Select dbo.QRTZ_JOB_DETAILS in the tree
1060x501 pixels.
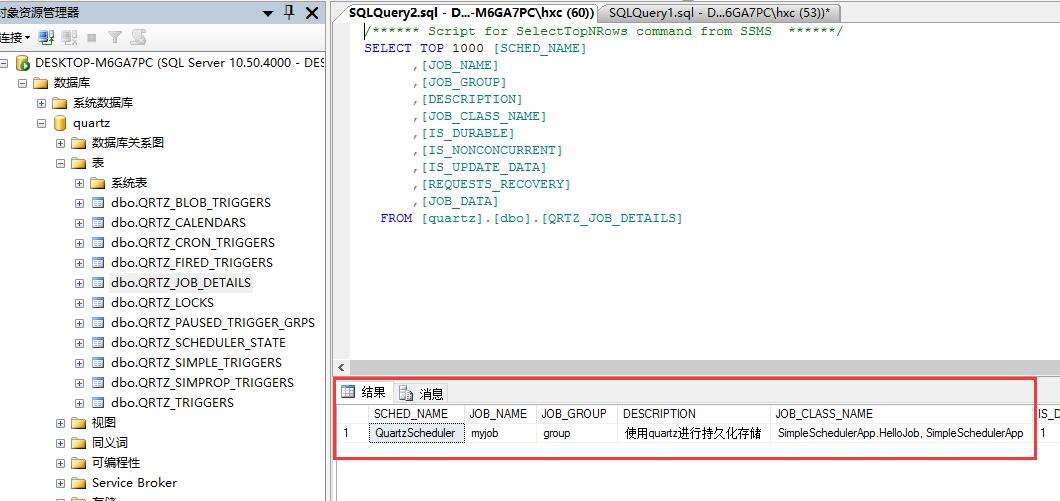coord(180,283)
